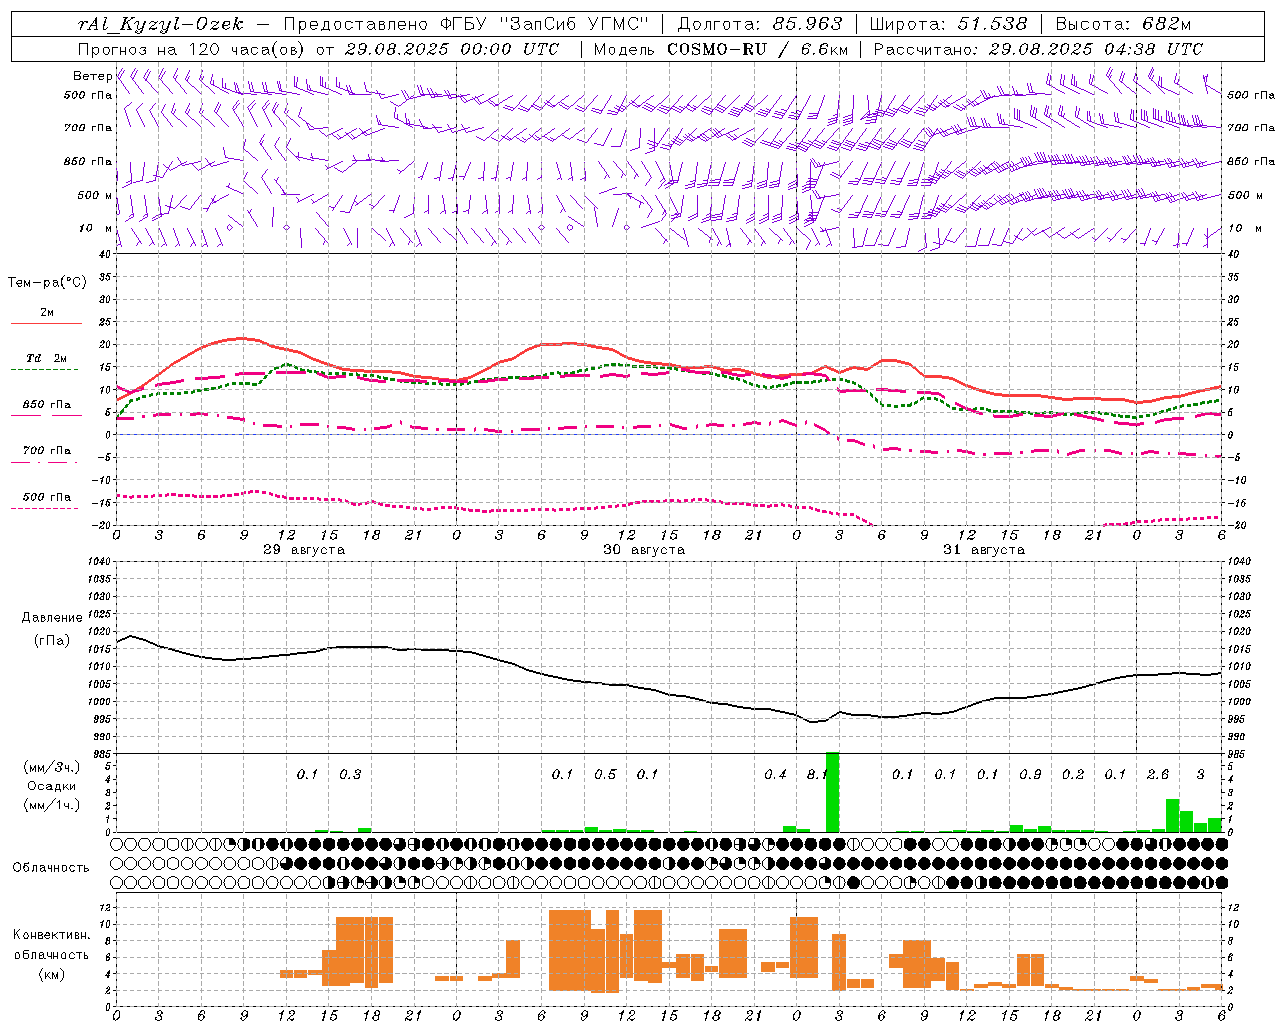
Task: Click the (мм/1ч.) precipitation unit label
Action: click(x=51, y=805)
